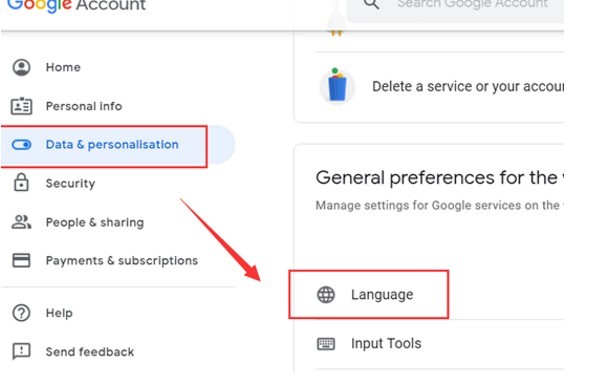Image resolution: width=590 pixels, height=372 pixels.
Task: Click the search magnifier icon
Action: [371, 4]
